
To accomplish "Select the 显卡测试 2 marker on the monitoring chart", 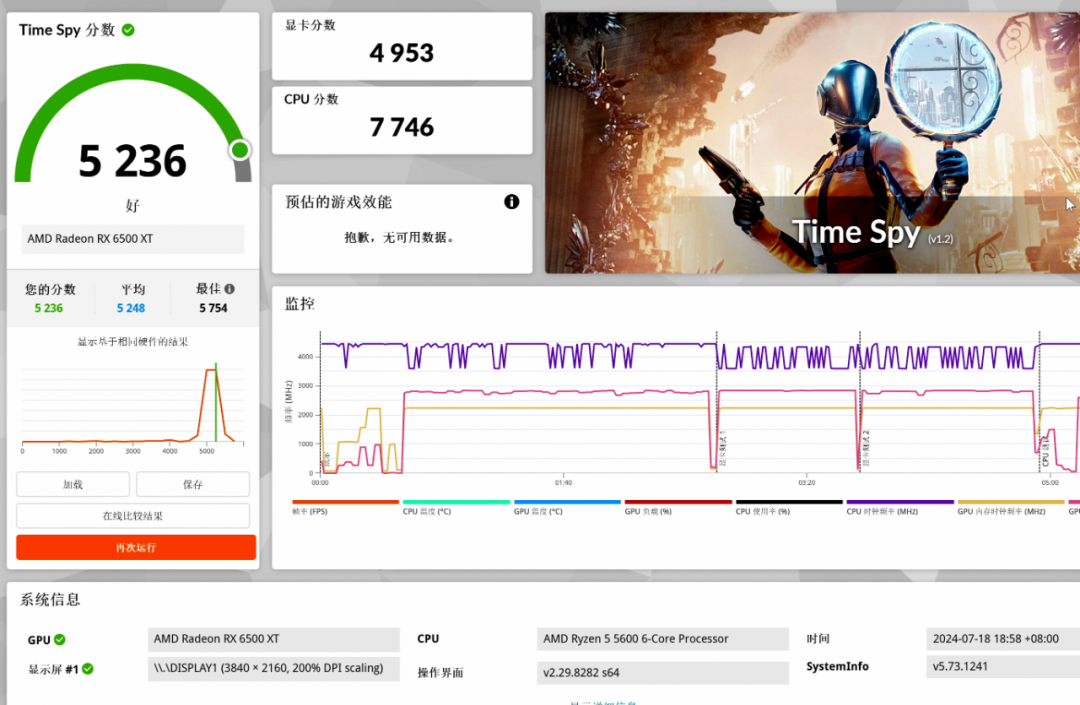I will pyautogui.click(x=866, y=448).
